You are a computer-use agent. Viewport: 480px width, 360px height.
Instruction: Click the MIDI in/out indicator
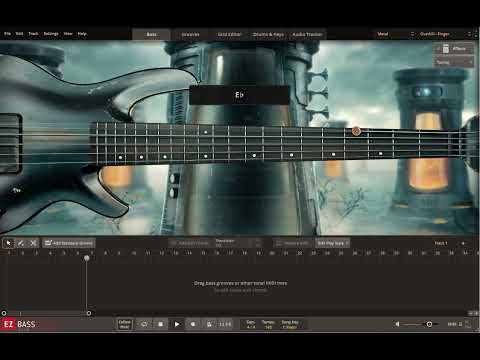coord(455,324)
